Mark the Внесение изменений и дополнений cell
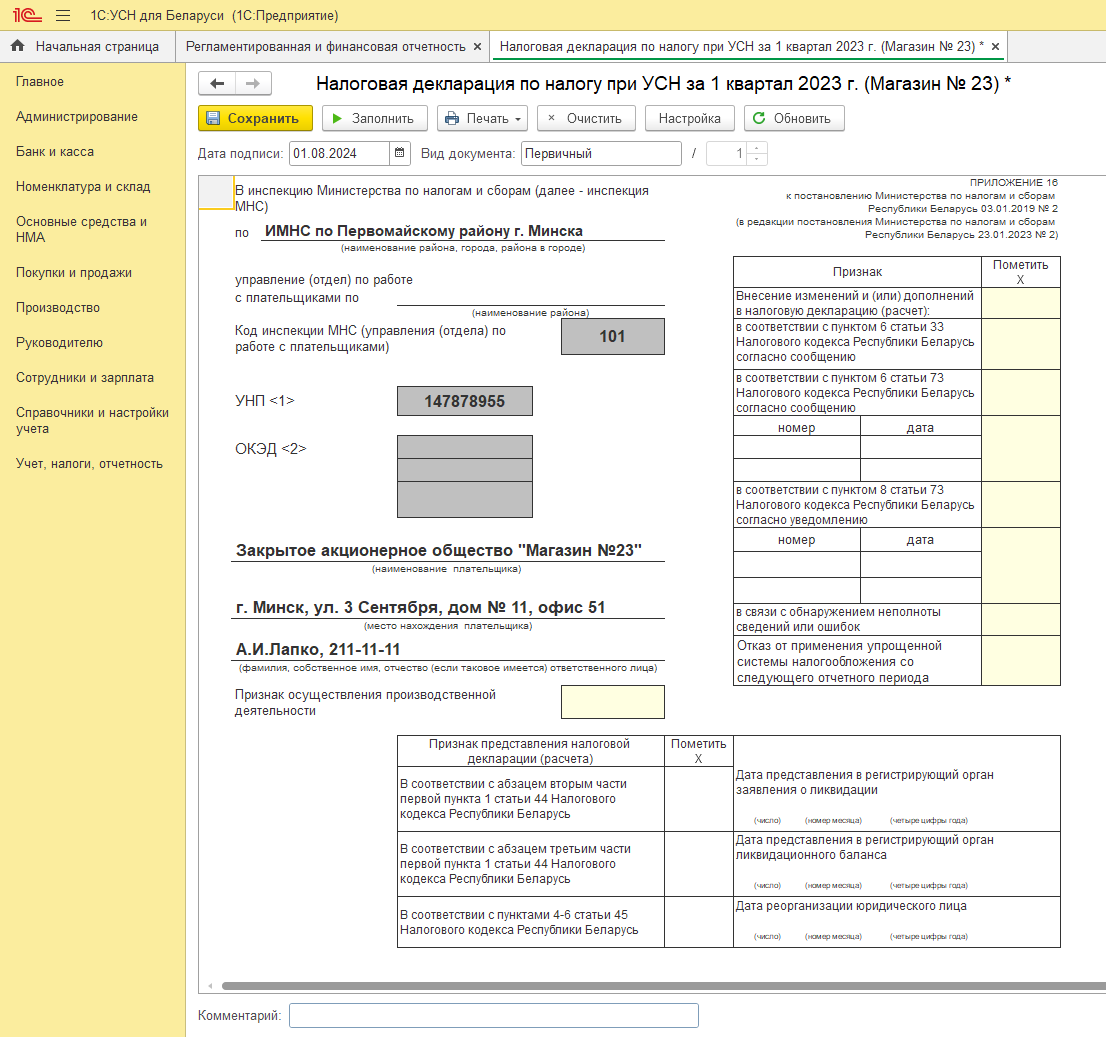 pyautogui.click(x=1021, y=303)
